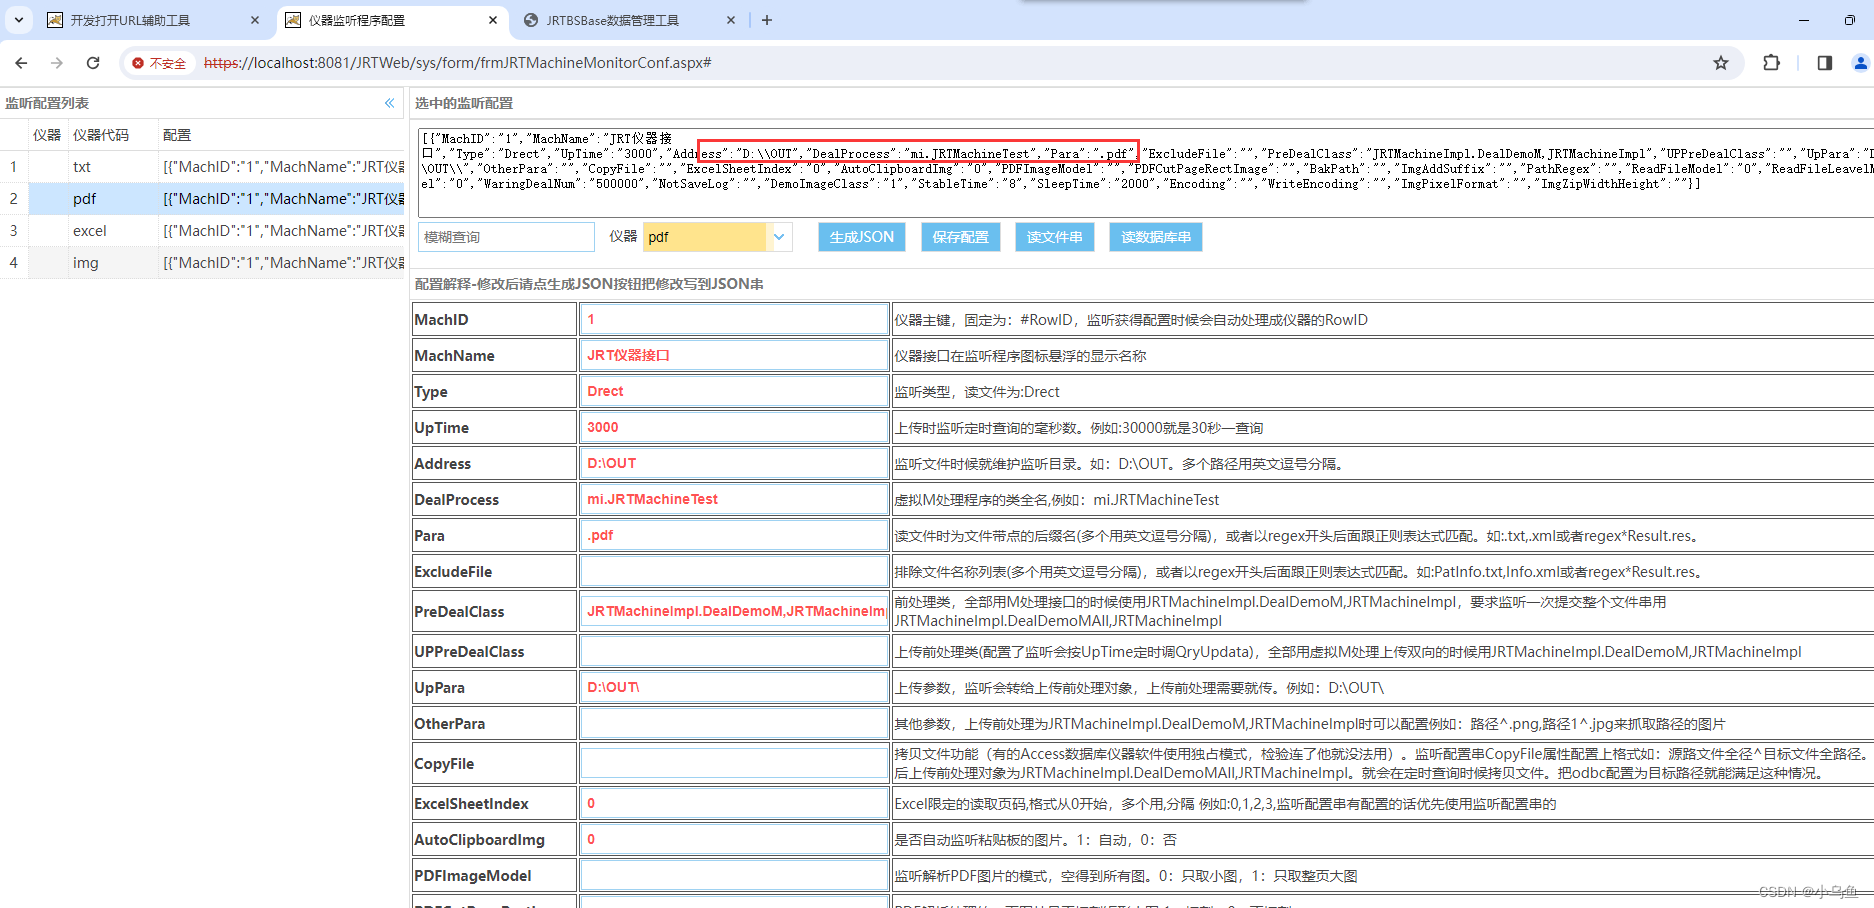The height and width of the screenshot is (908, 1874).
Task: Click the 读数据库串 button
Action: [1156, 237]
